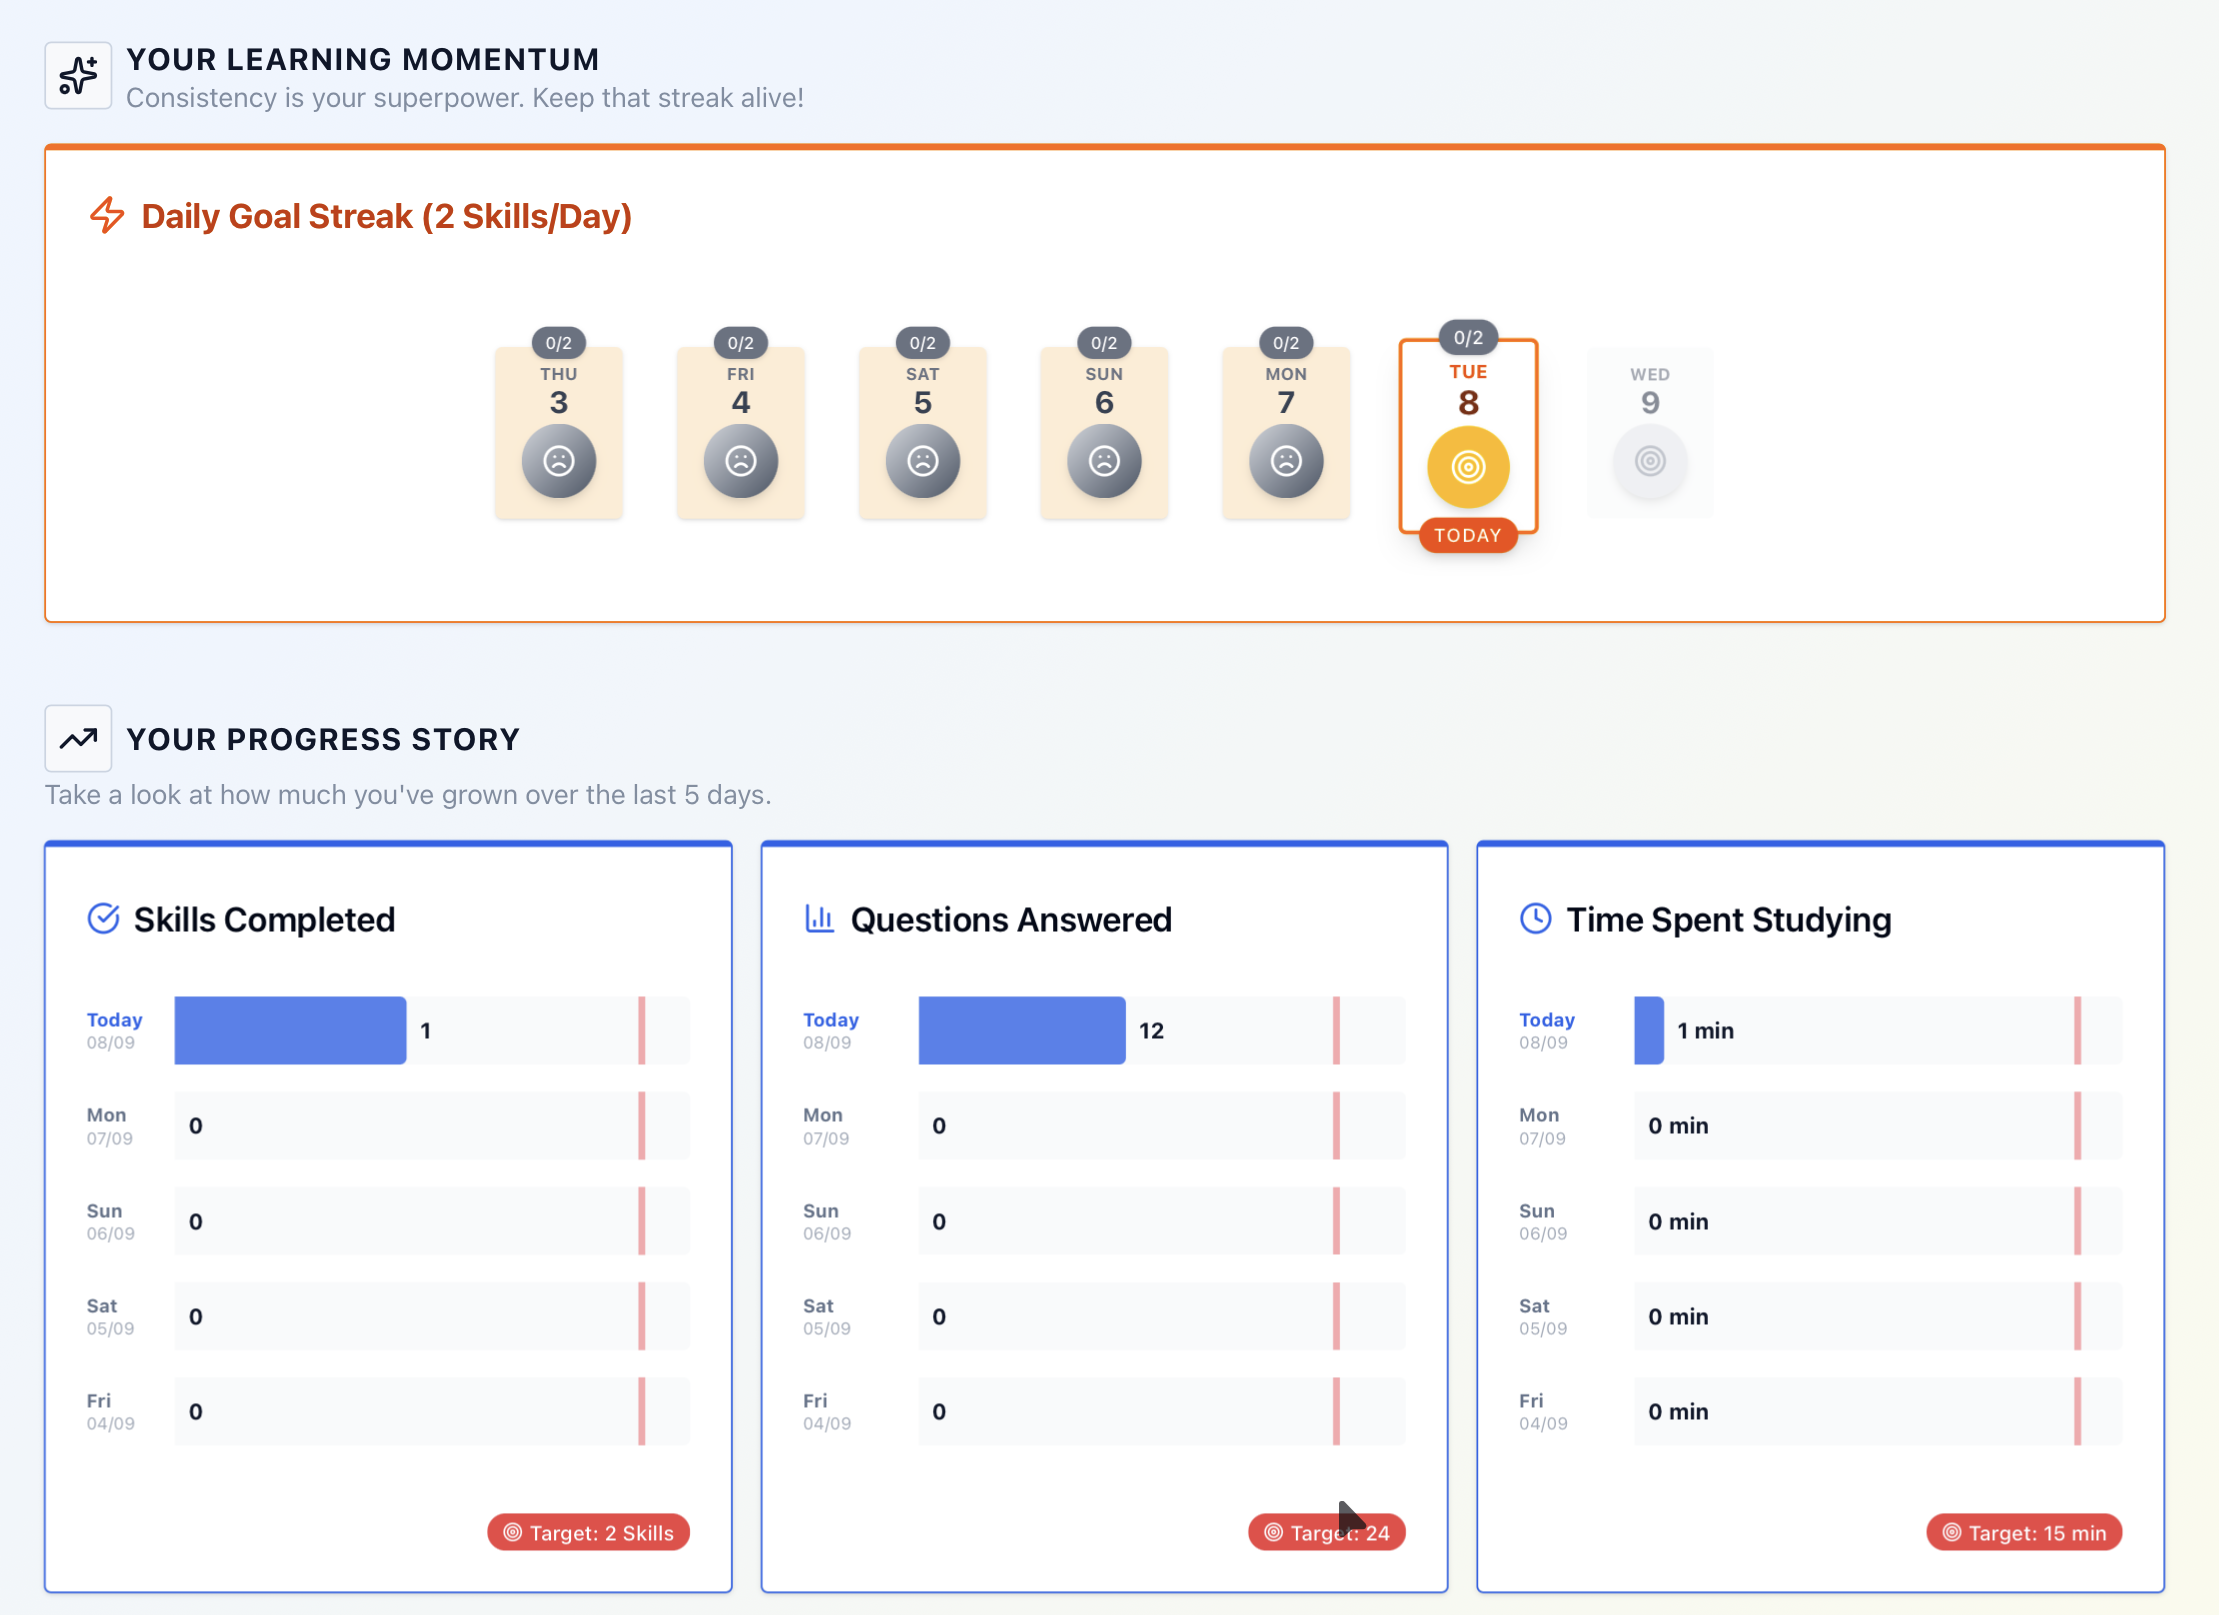2219x1615 pixels.
Task: Click the Daily Goal Streak (2 Skills/Day) heading
Action: 387,216
